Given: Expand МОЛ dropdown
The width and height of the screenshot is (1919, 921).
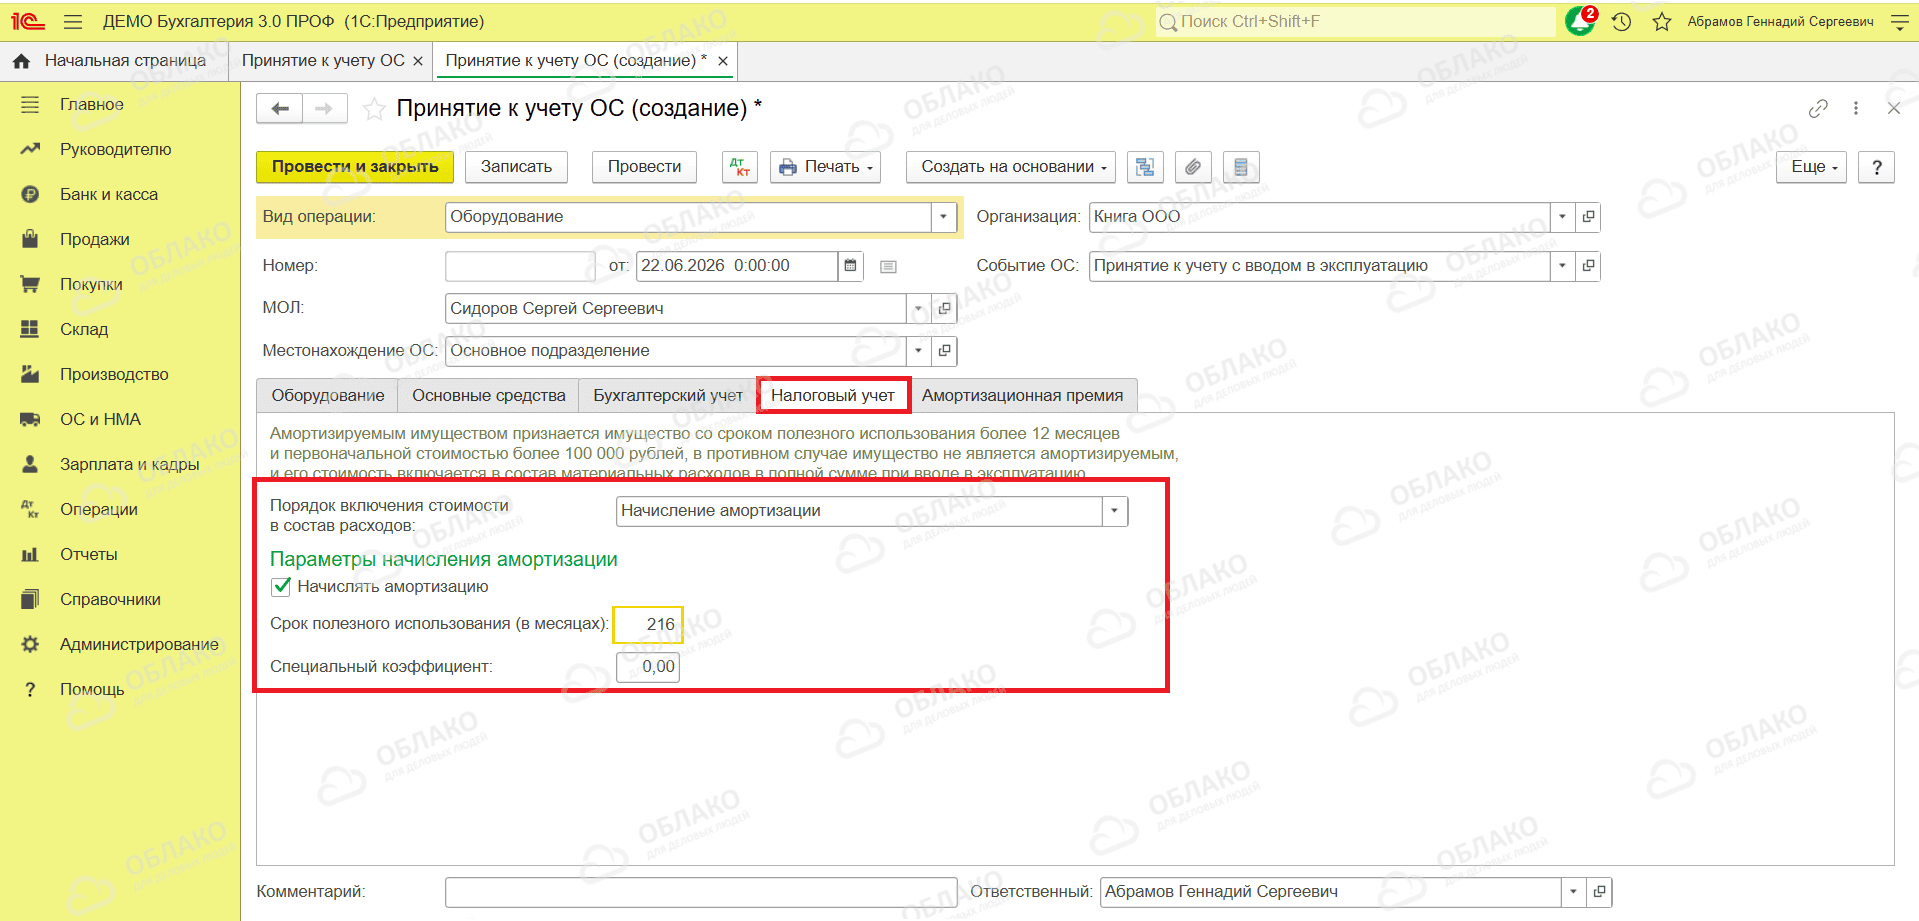Looking at the screenshot, I should [x=918, y=309].
